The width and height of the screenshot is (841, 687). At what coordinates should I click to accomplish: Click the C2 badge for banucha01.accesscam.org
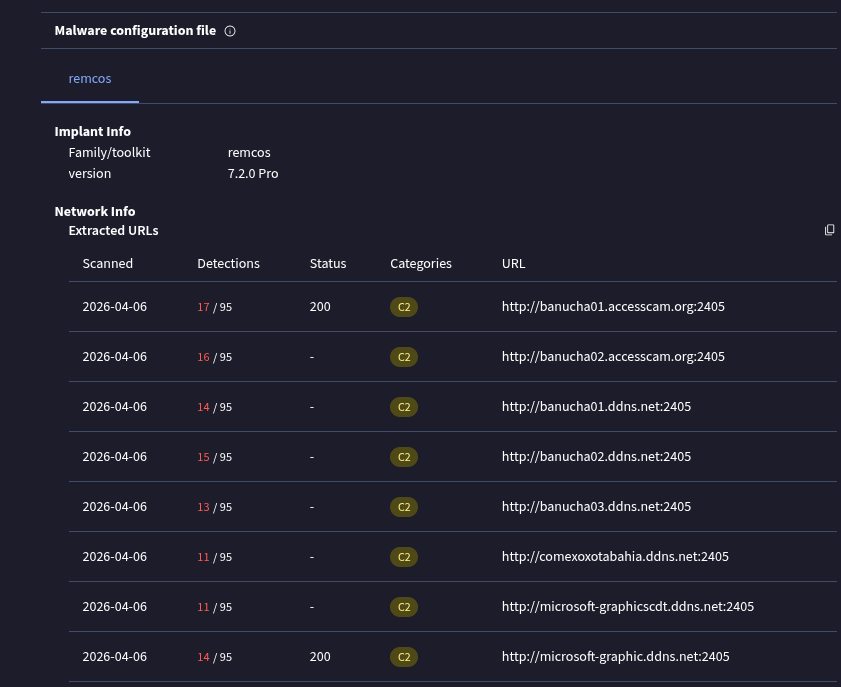[x=404, y=307]
